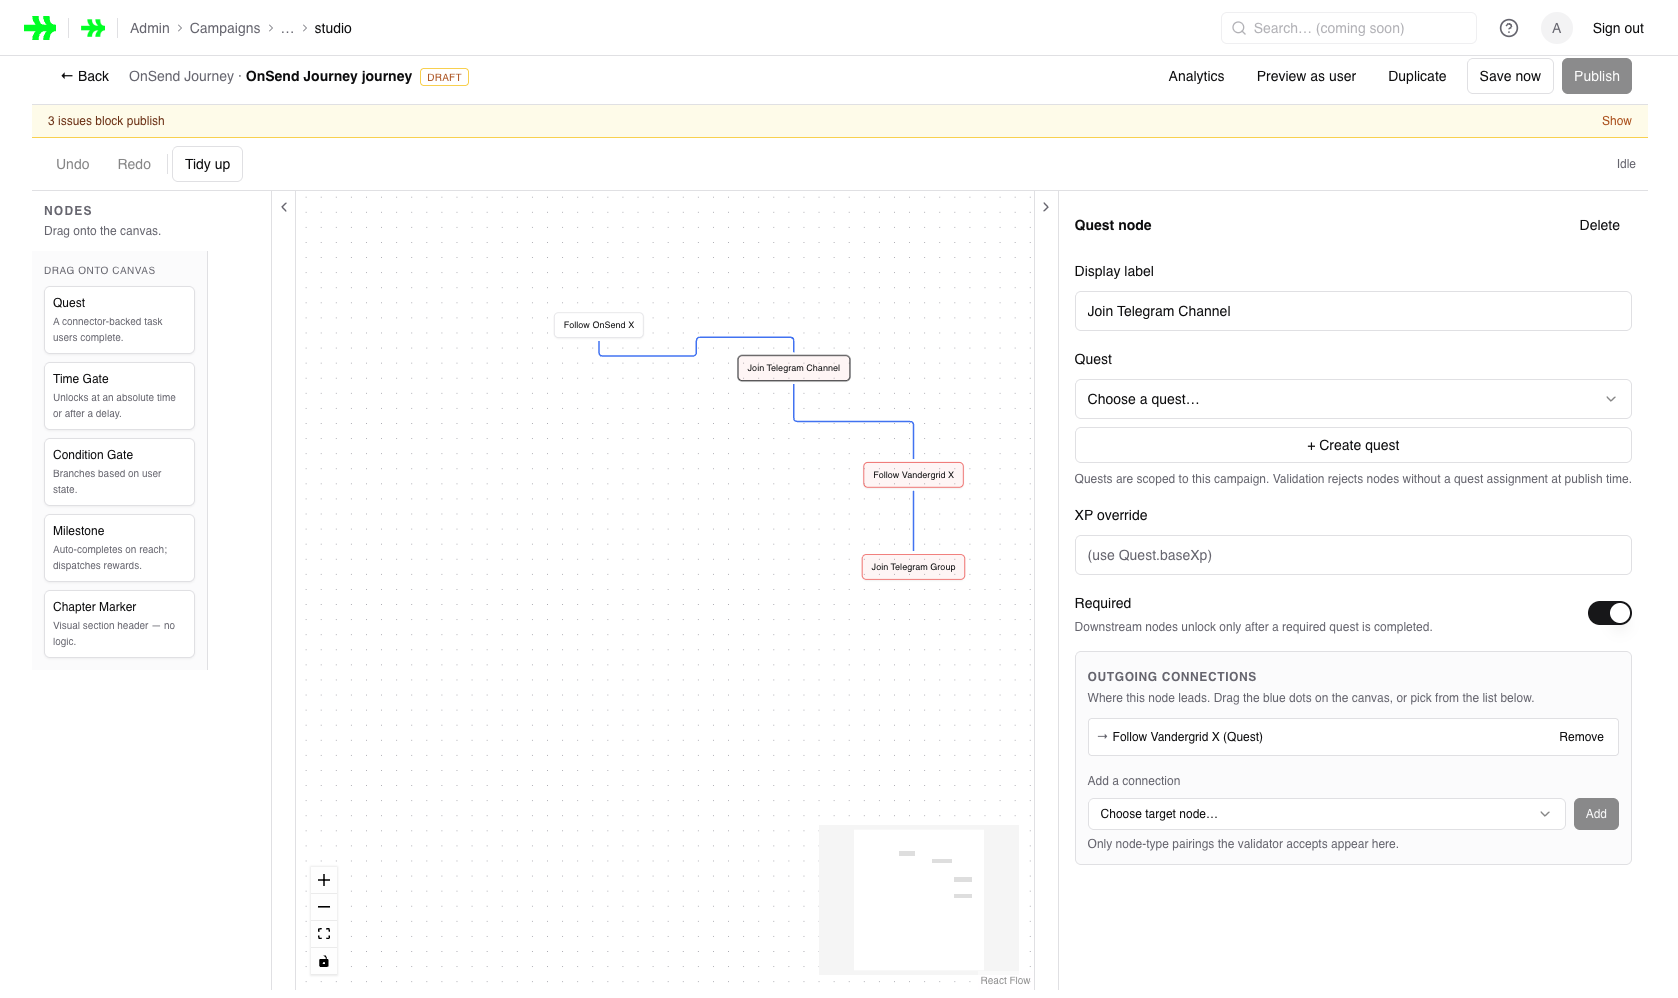
Task: Click Undo in the toolbar
Action: (x=73, y=164)
